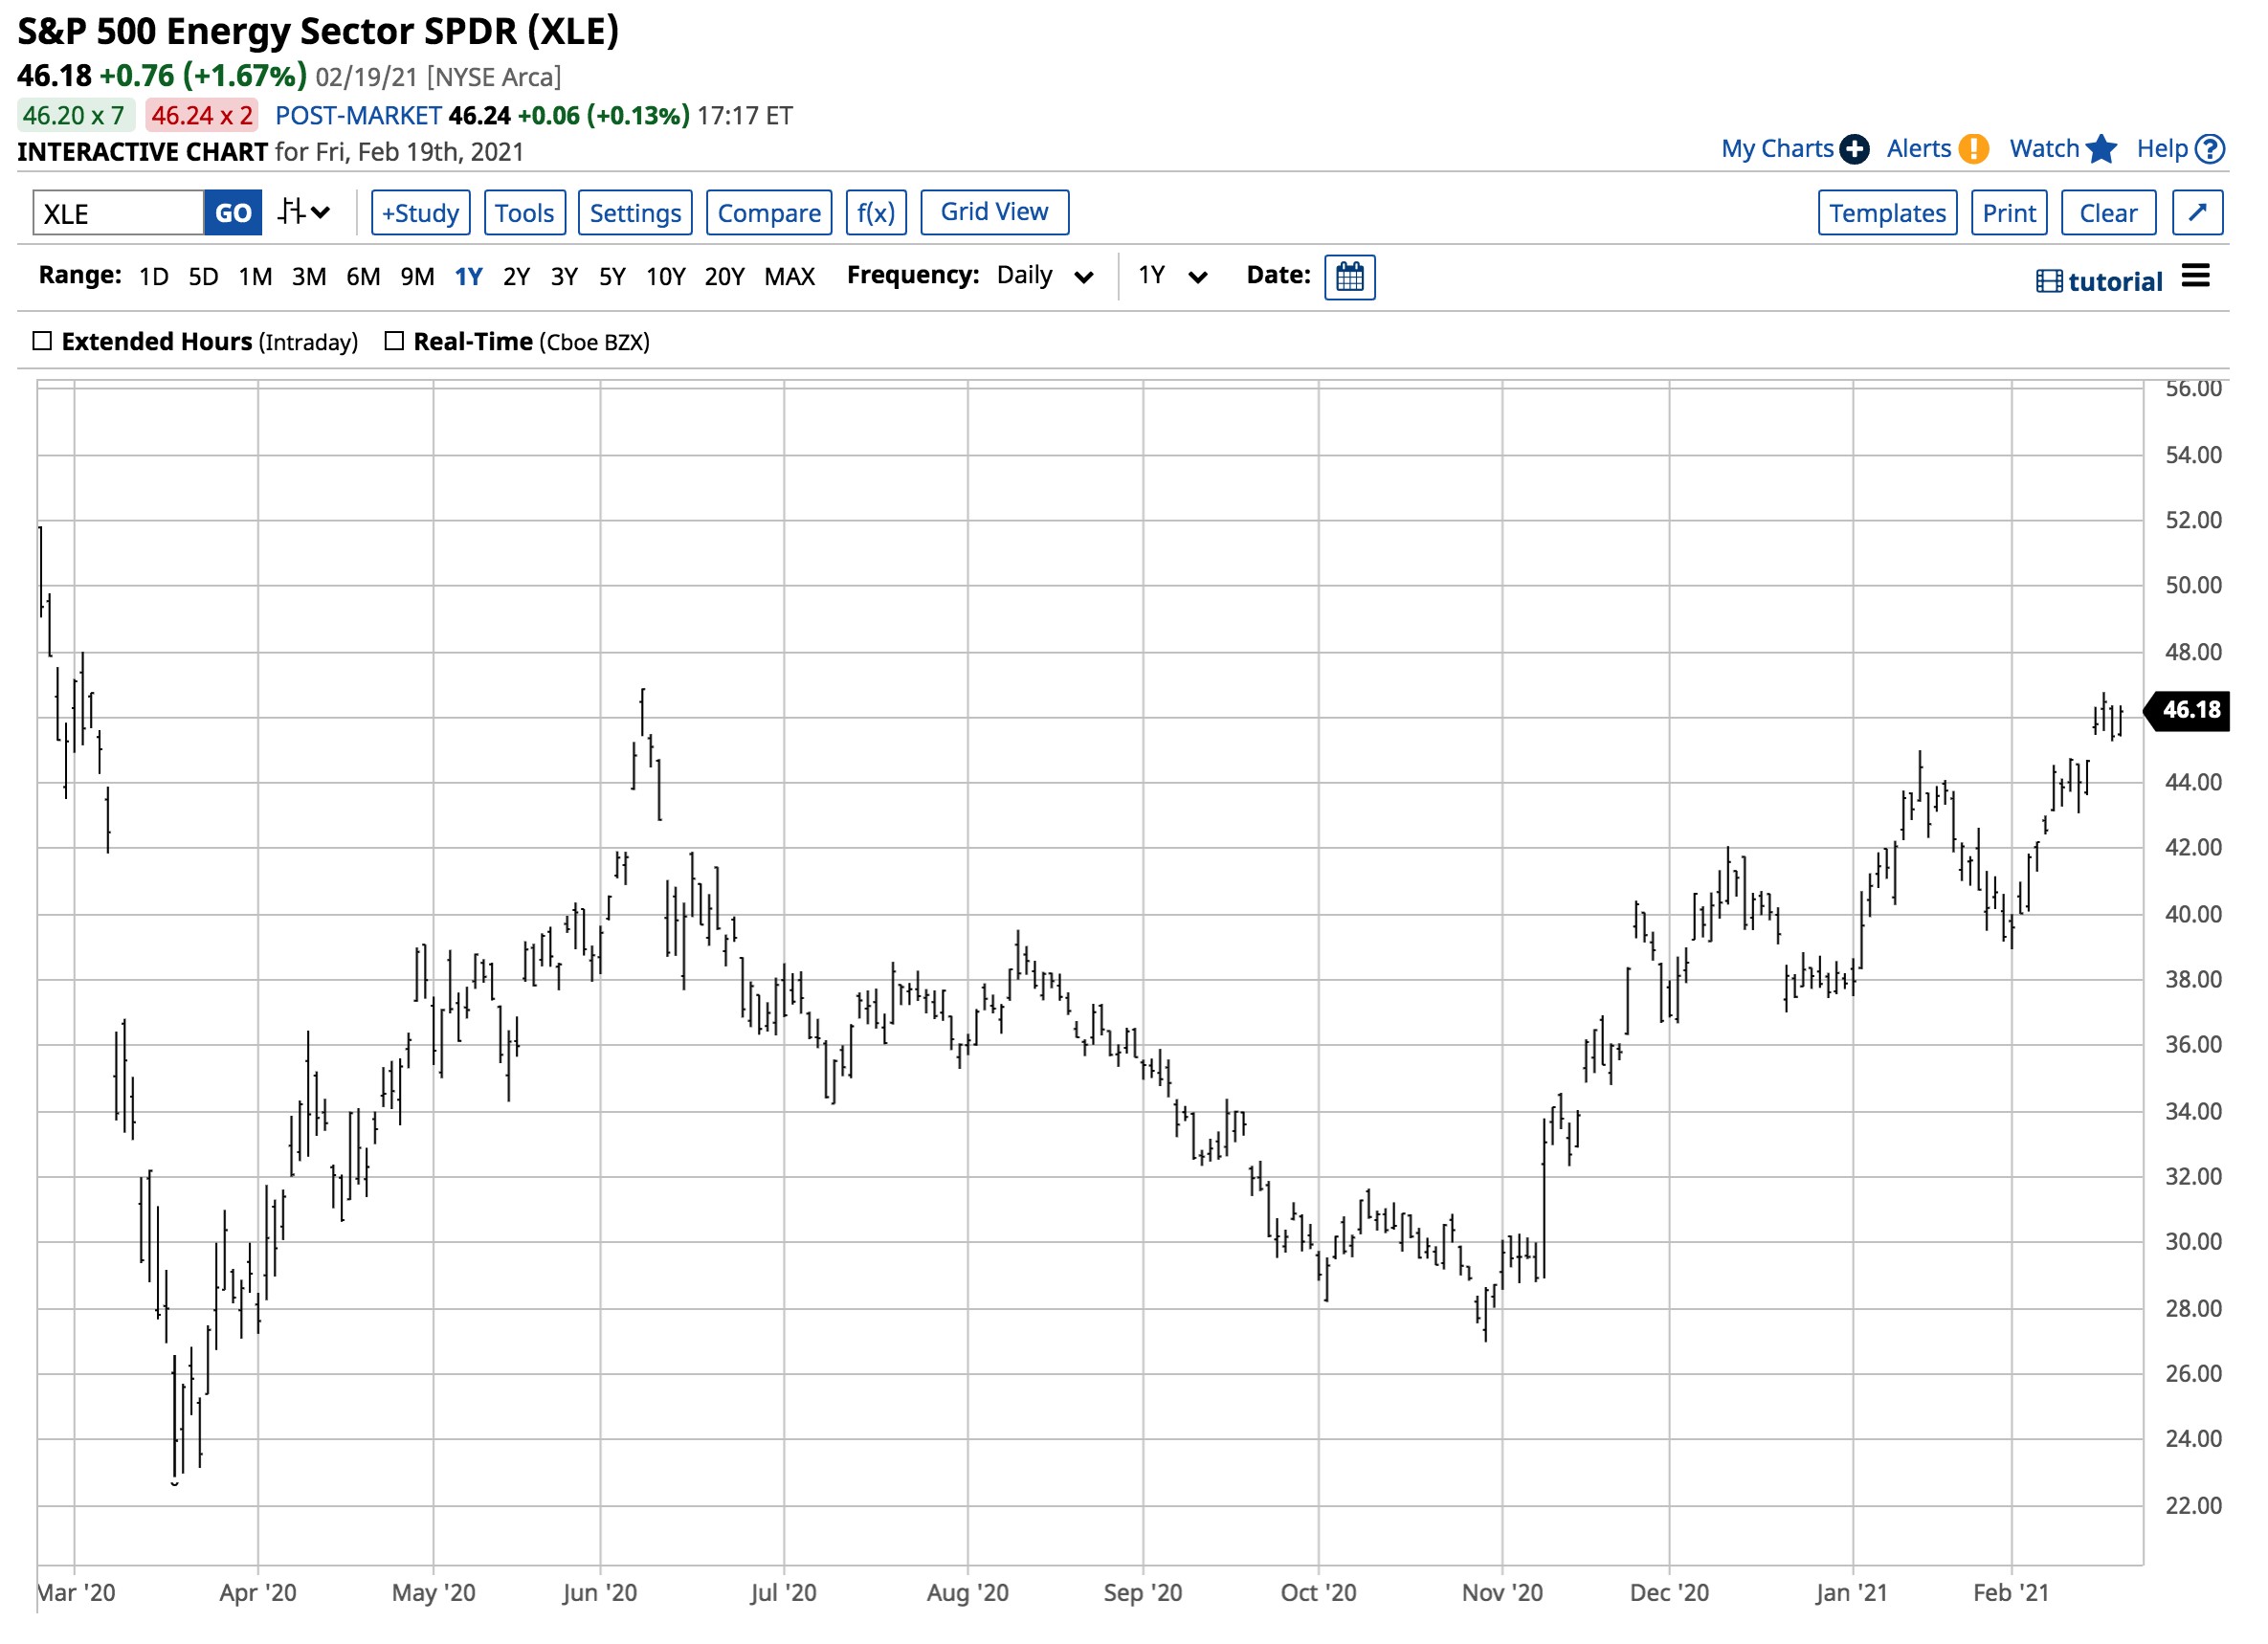Click the Apr '20 date axis label
The height and width of the screenshot is (1644, 2268).
point(258,1593)
